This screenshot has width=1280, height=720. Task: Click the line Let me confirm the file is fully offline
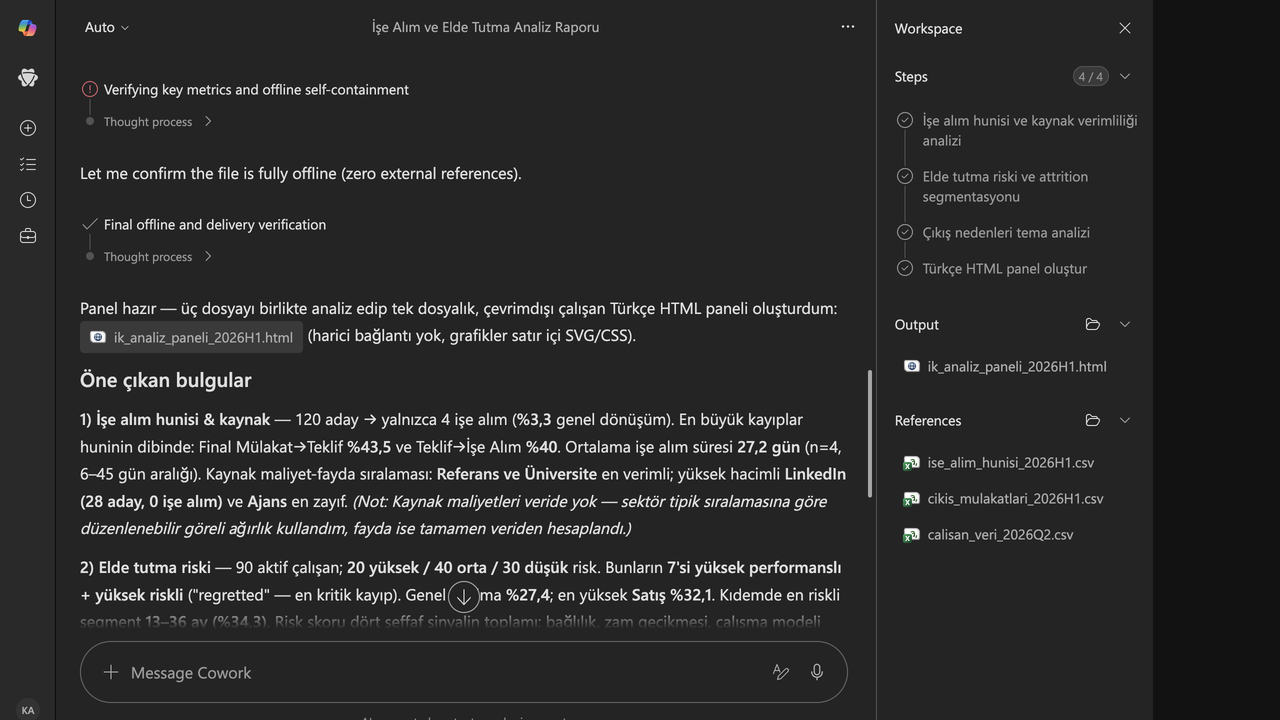click(x=300, y=173)
